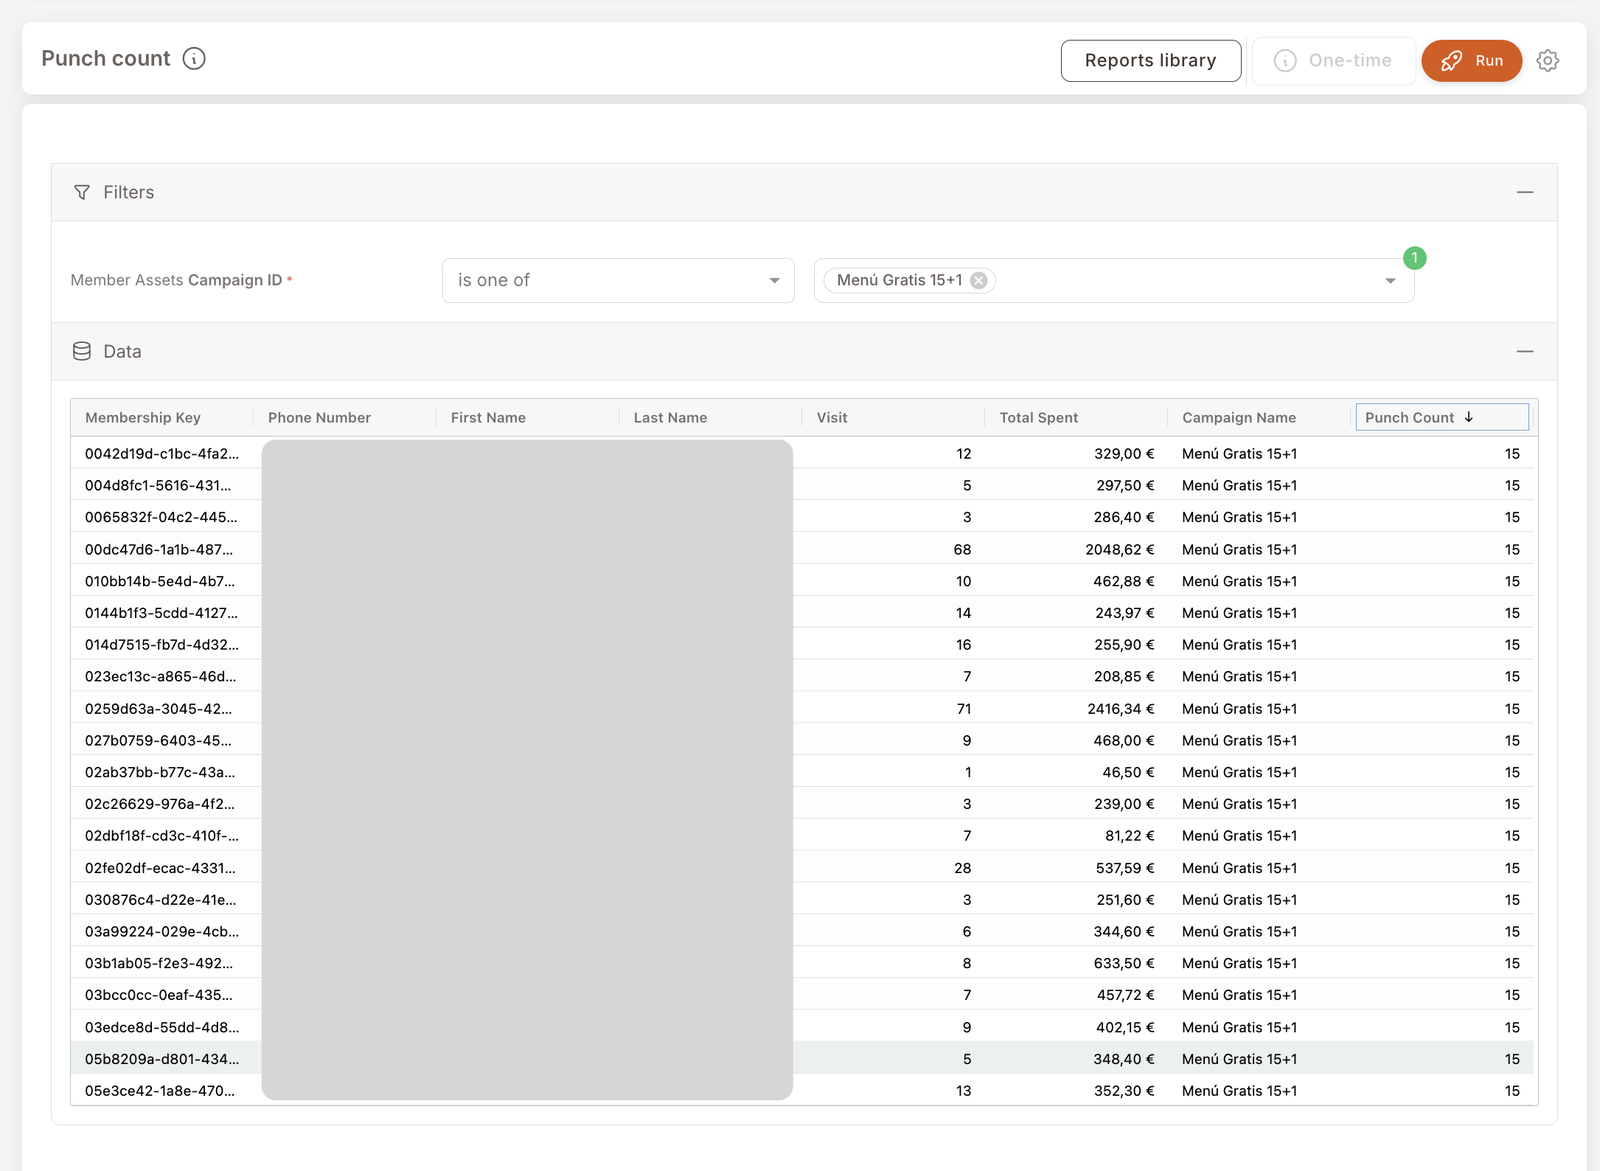Select membership key 0042d19d-c1bc-4fa2...
The image size is (1600, 1171).
pyautogui.click(x=162, y=454)
